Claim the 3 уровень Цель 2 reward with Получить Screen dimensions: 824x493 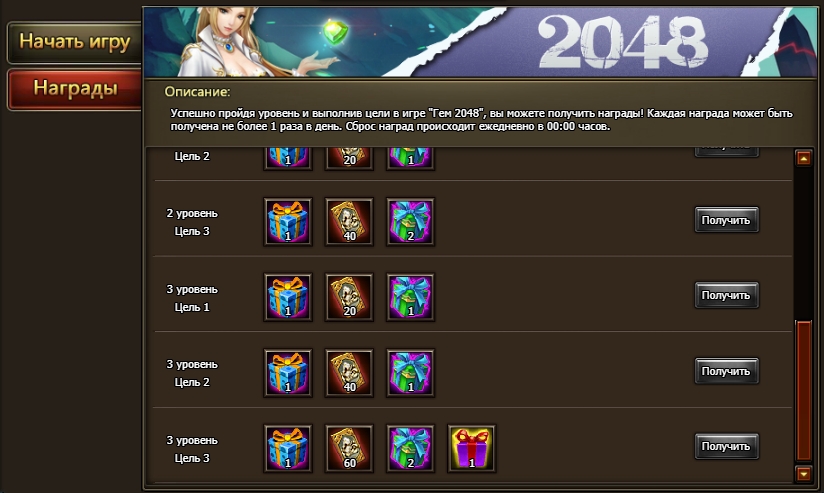726,371
